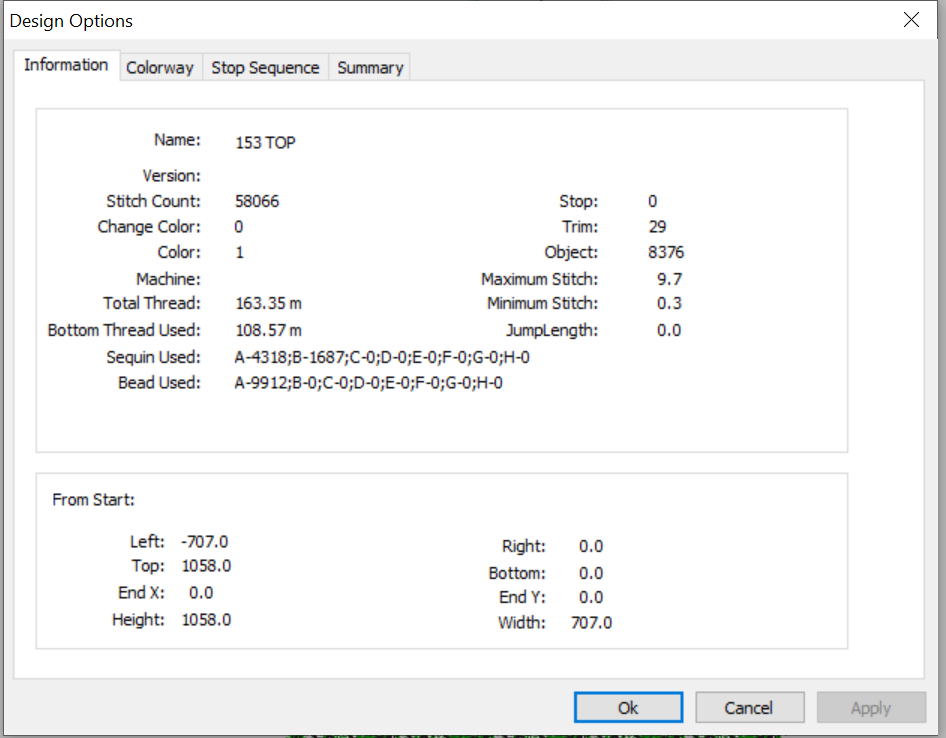The height and width of the screenshot is (738, 946).
Task: Click the Sequin Used value starting A-4318
Action: [382, 357]
